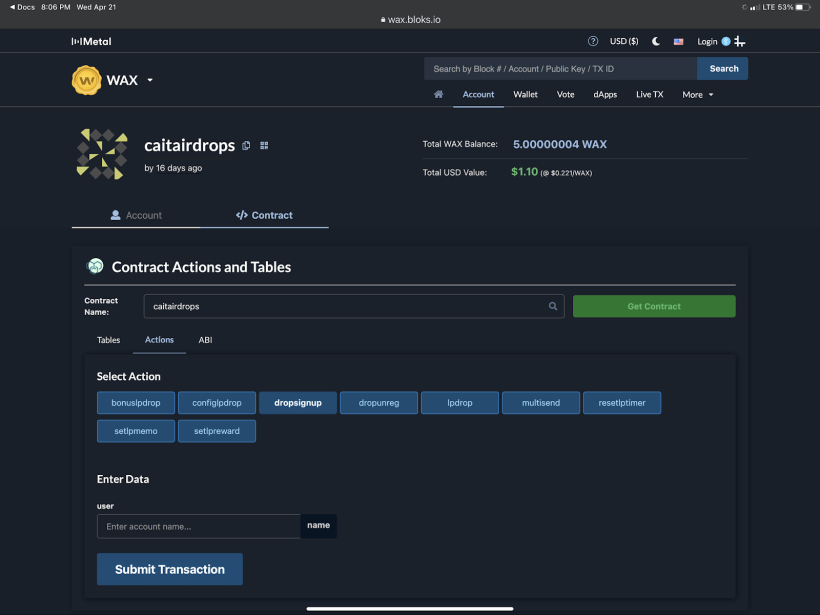Image resolution: width=820 pixels, height=615 pixels.
Task: Select the setlpreward action
Action: (217, 431)
